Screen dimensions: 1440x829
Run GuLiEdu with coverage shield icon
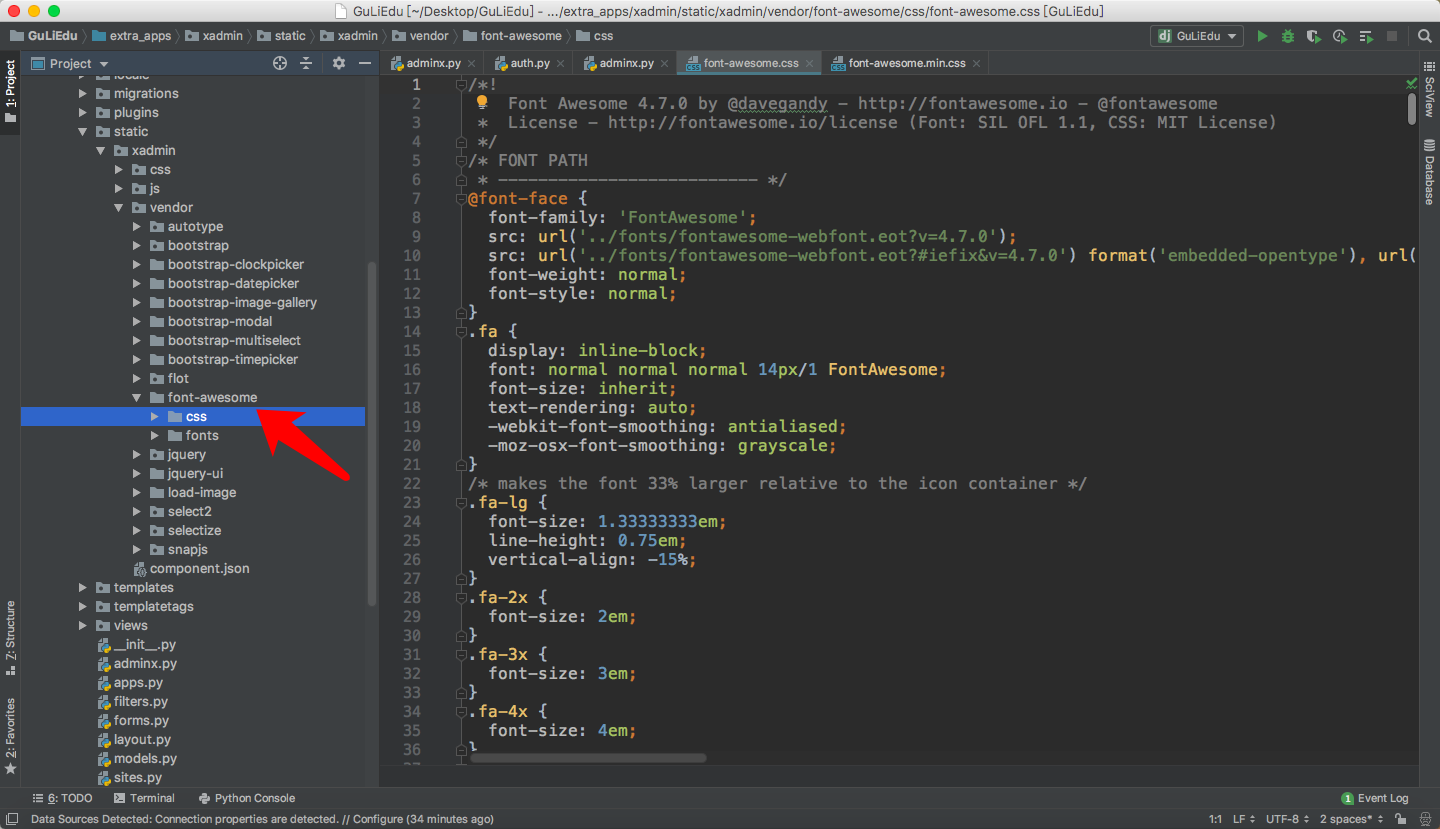(x=1314, y=36)
